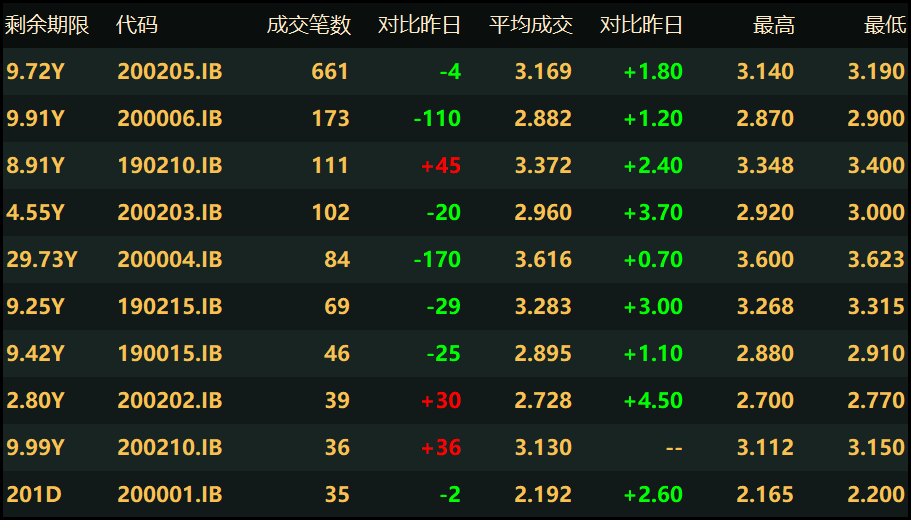Open bond code 190015.IB
Screen dimensions: 911x520
[x=169, y=354]
